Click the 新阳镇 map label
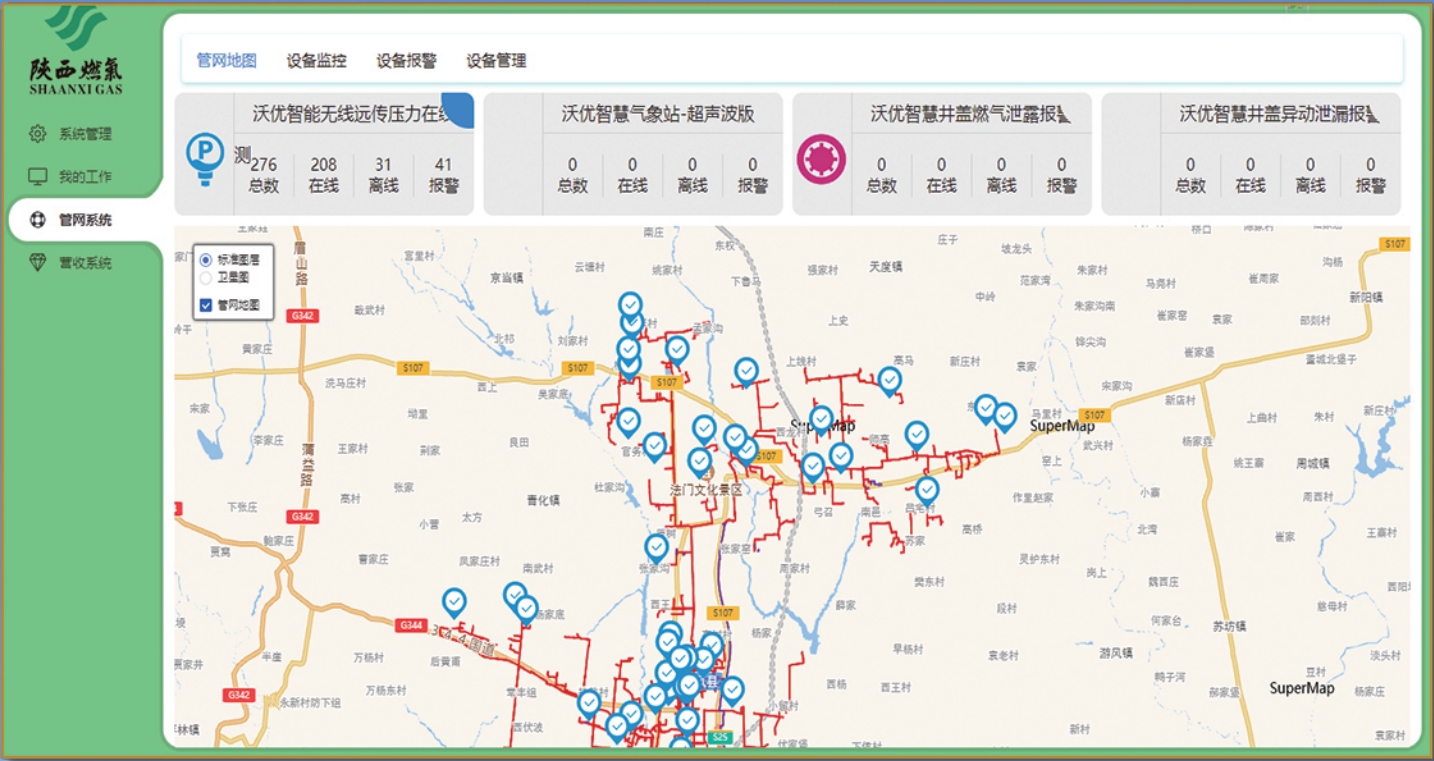Viewport: 1434px width, 761px height. point(1365,297)
